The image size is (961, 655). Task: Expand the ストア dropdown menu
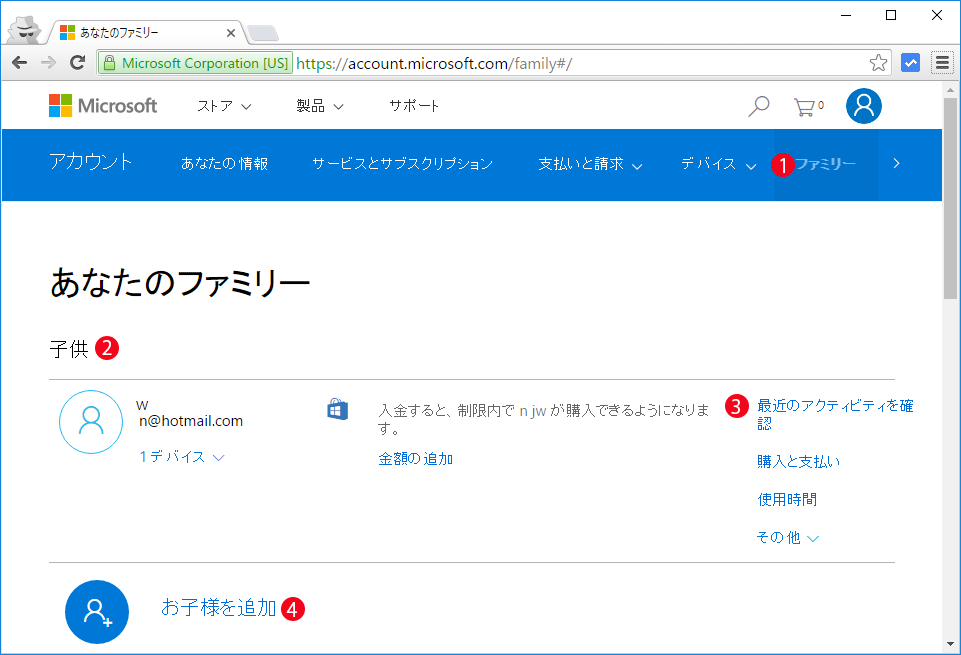pyautogui.click(x=224, y=106)
